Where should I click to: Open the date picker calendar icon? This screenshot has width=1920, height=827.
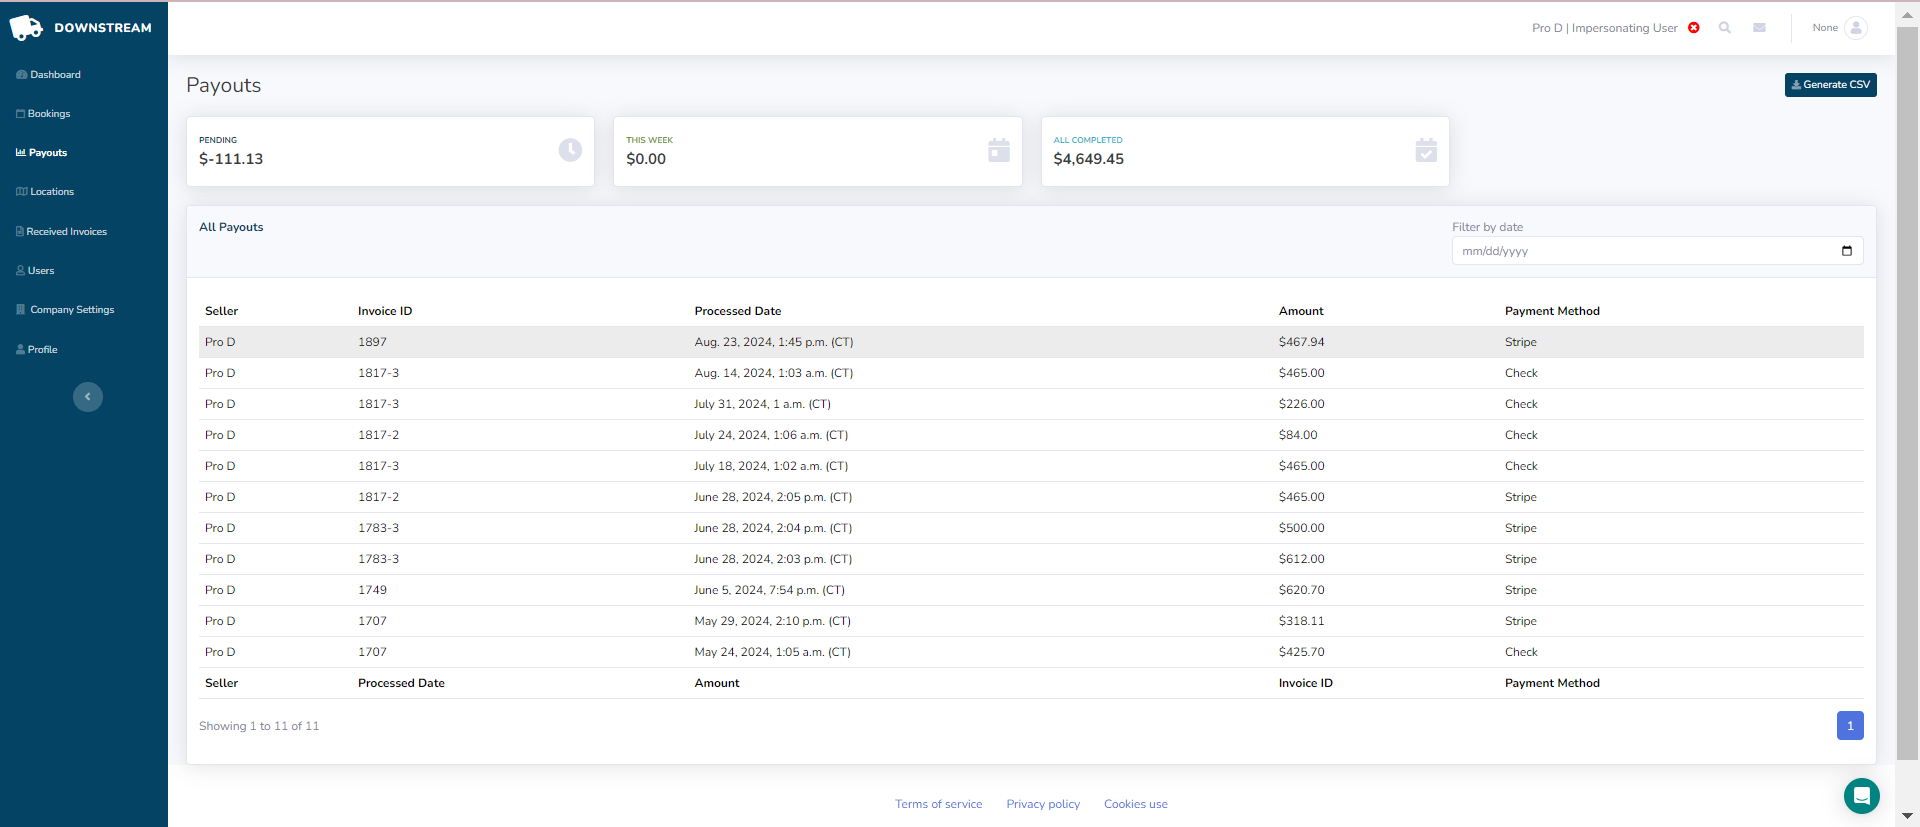1847,251
